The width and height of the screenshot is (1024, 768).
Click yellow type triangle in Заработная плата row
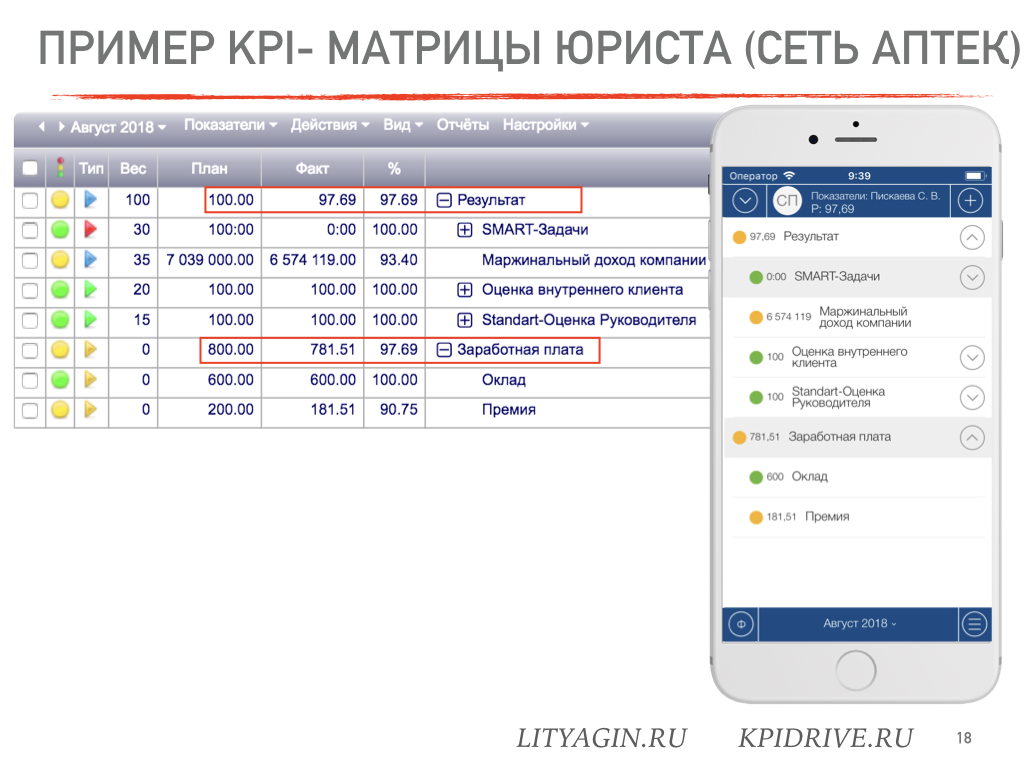[x=91, y=350]
